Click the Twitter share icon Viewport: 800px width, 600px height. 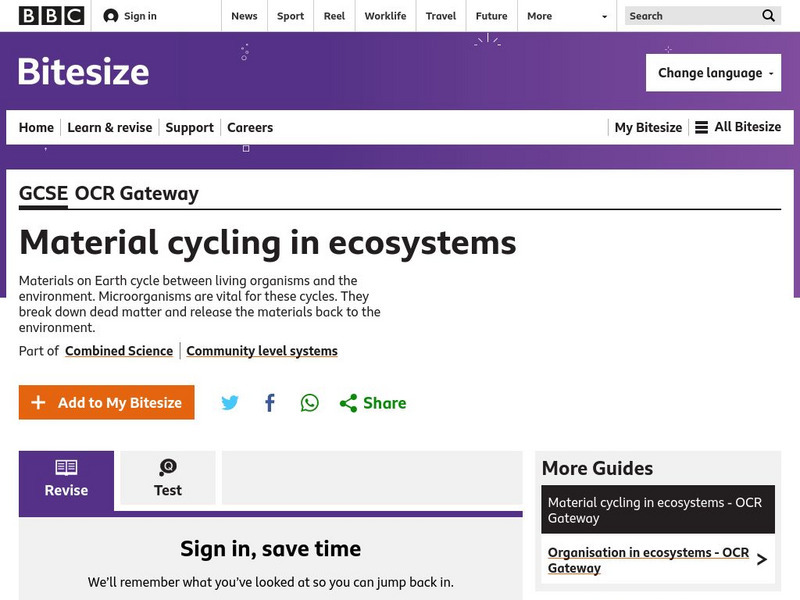click(x=231, y=402)
